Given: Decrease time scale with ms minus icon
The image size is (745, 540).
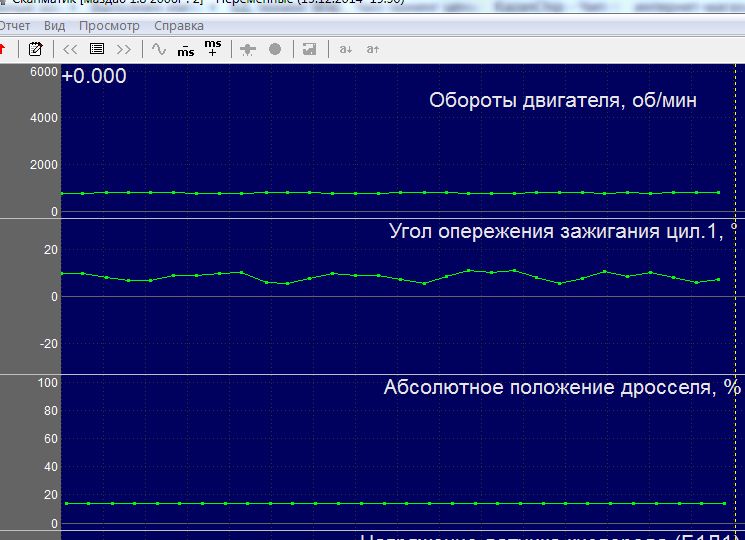Looking at the screenshot, I should [186, 50].
